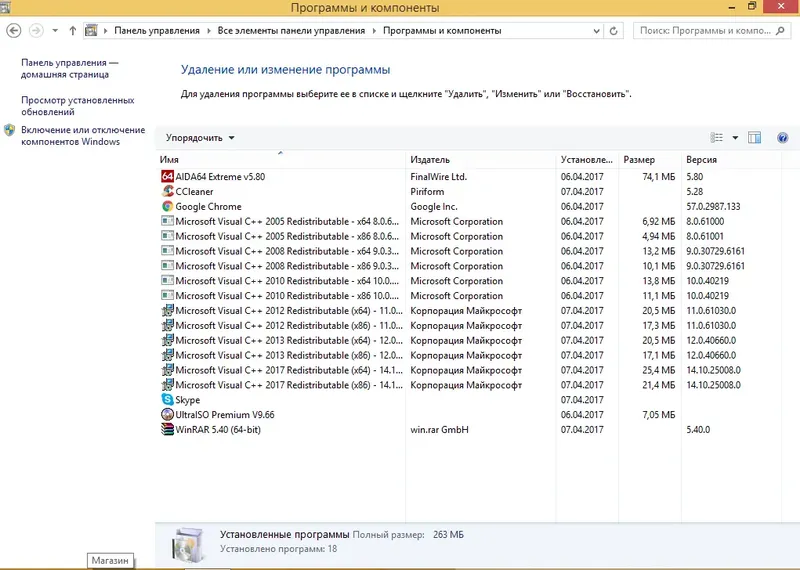Click icon of Visual C++ 2012 (x64) entry

click(167, 310)
